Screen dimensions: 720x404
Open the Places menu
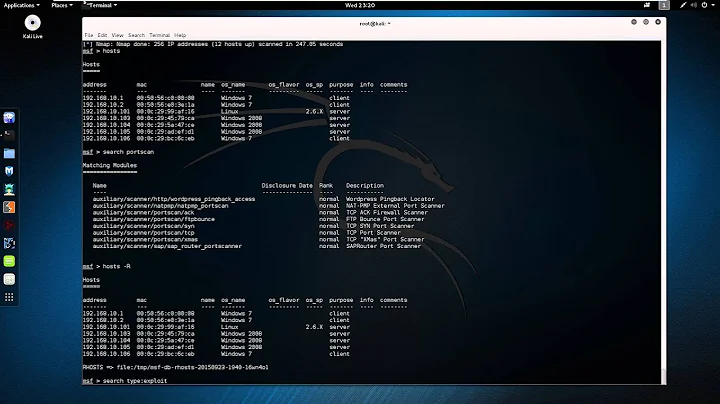[62, 5]
